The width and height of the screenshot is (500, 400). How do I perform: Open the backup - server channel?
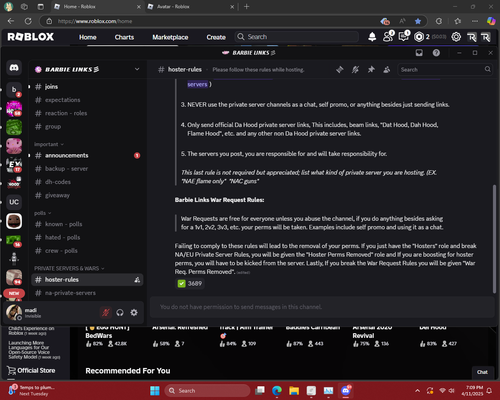coord(87,169)
